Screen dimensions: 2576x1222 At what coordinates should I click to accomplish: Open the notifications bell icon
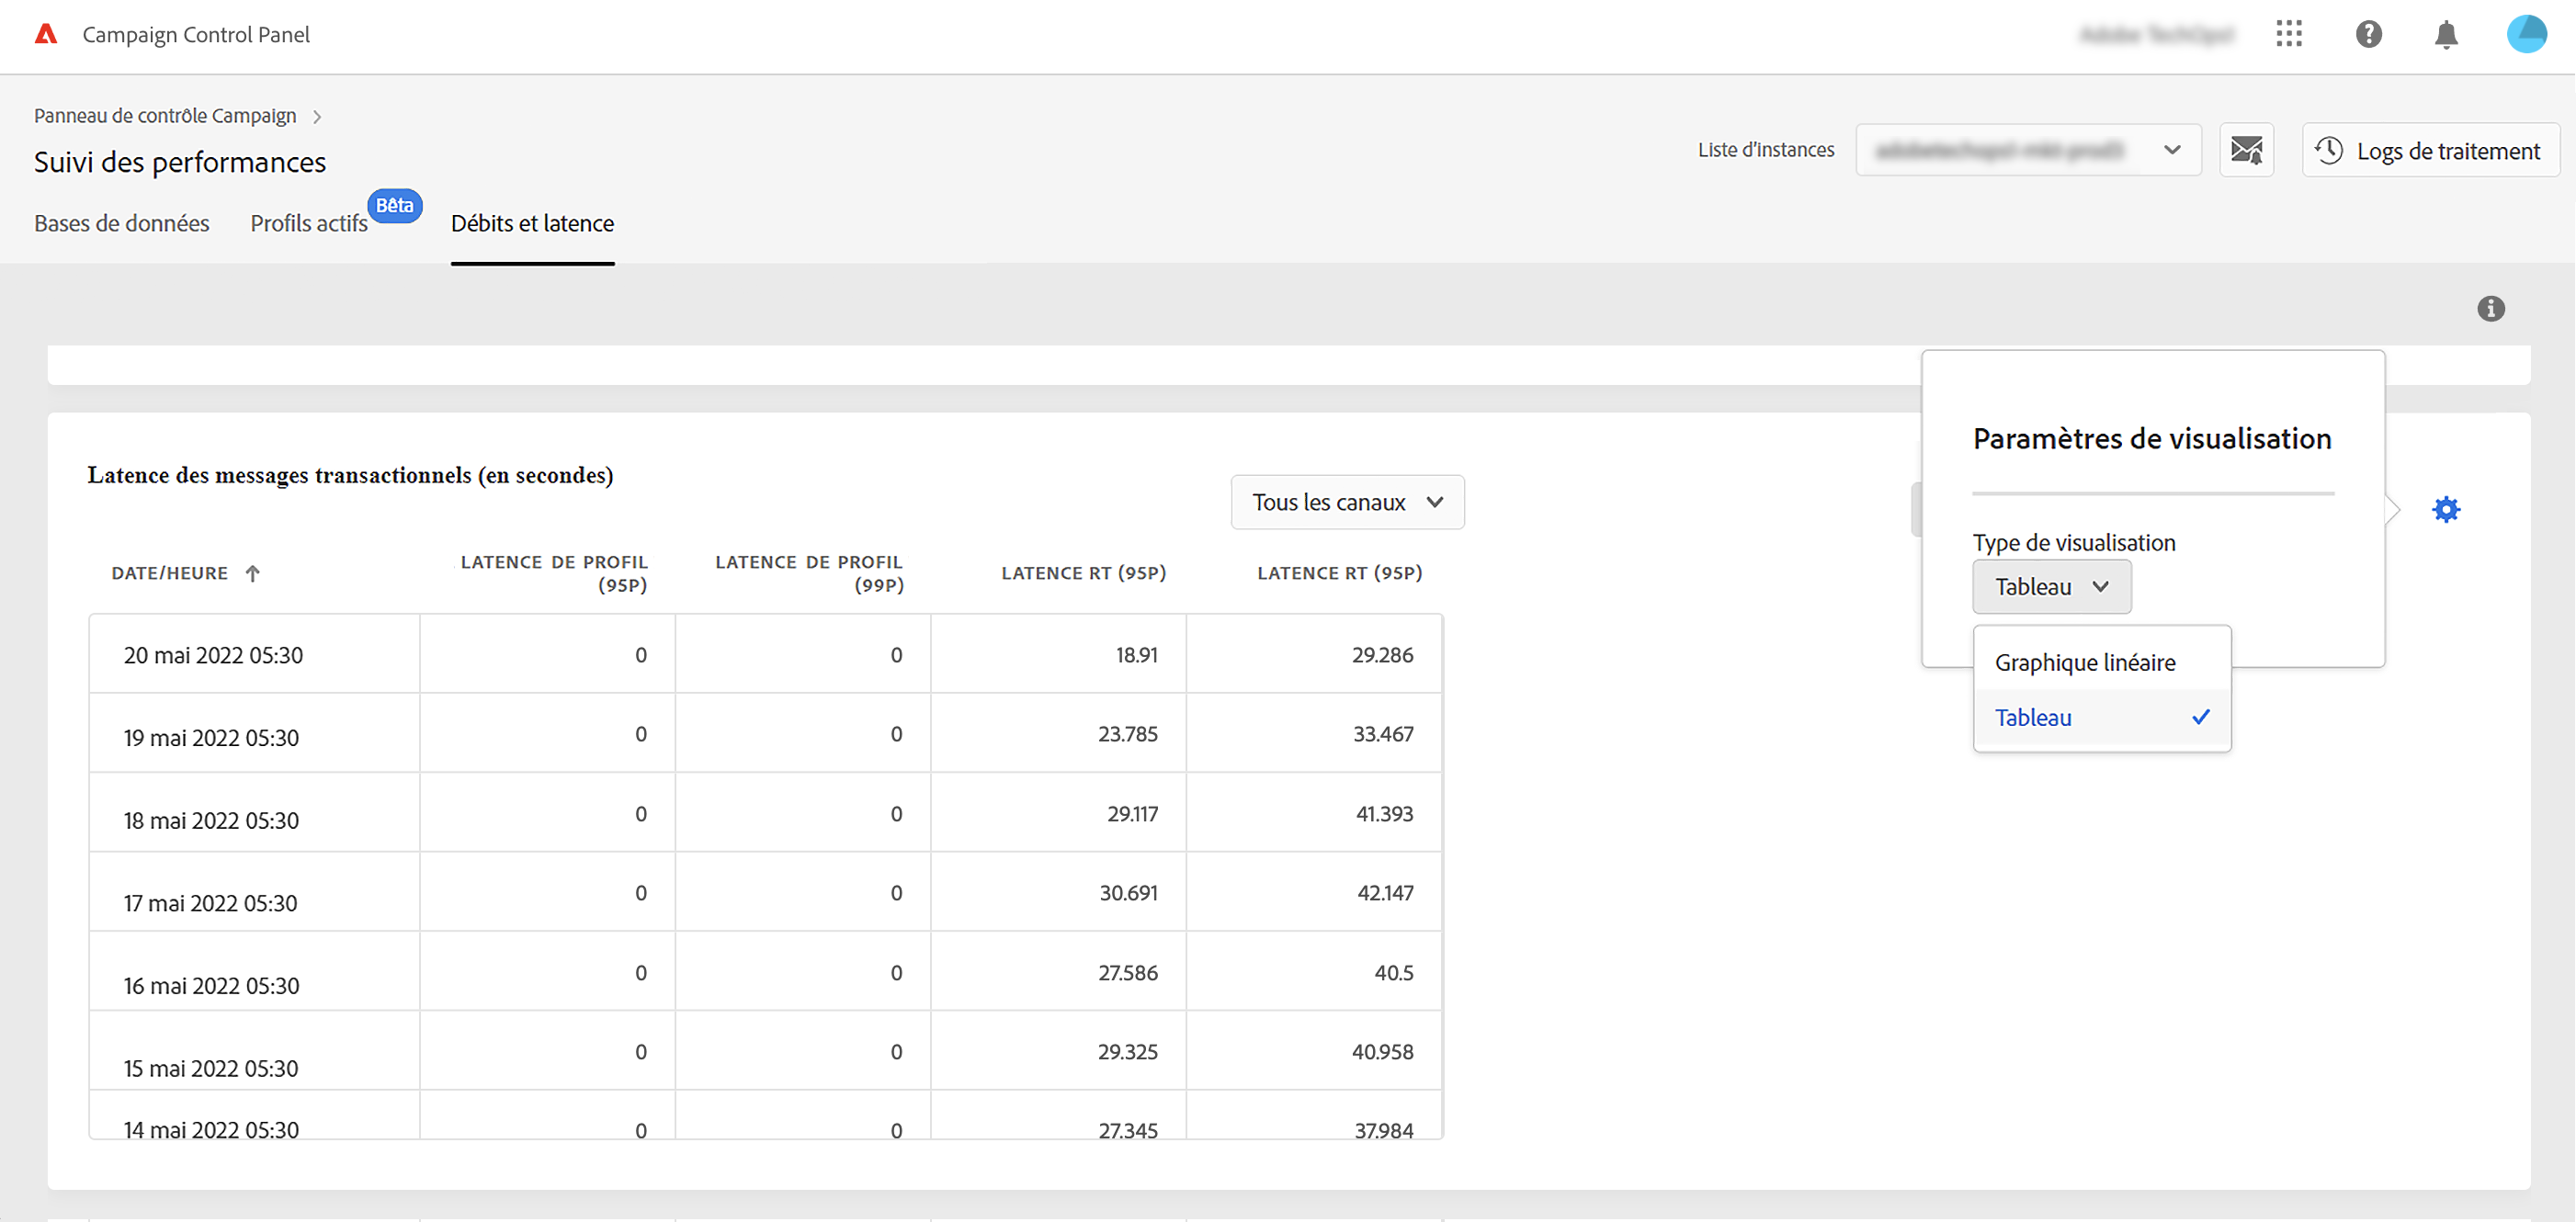2446,35
